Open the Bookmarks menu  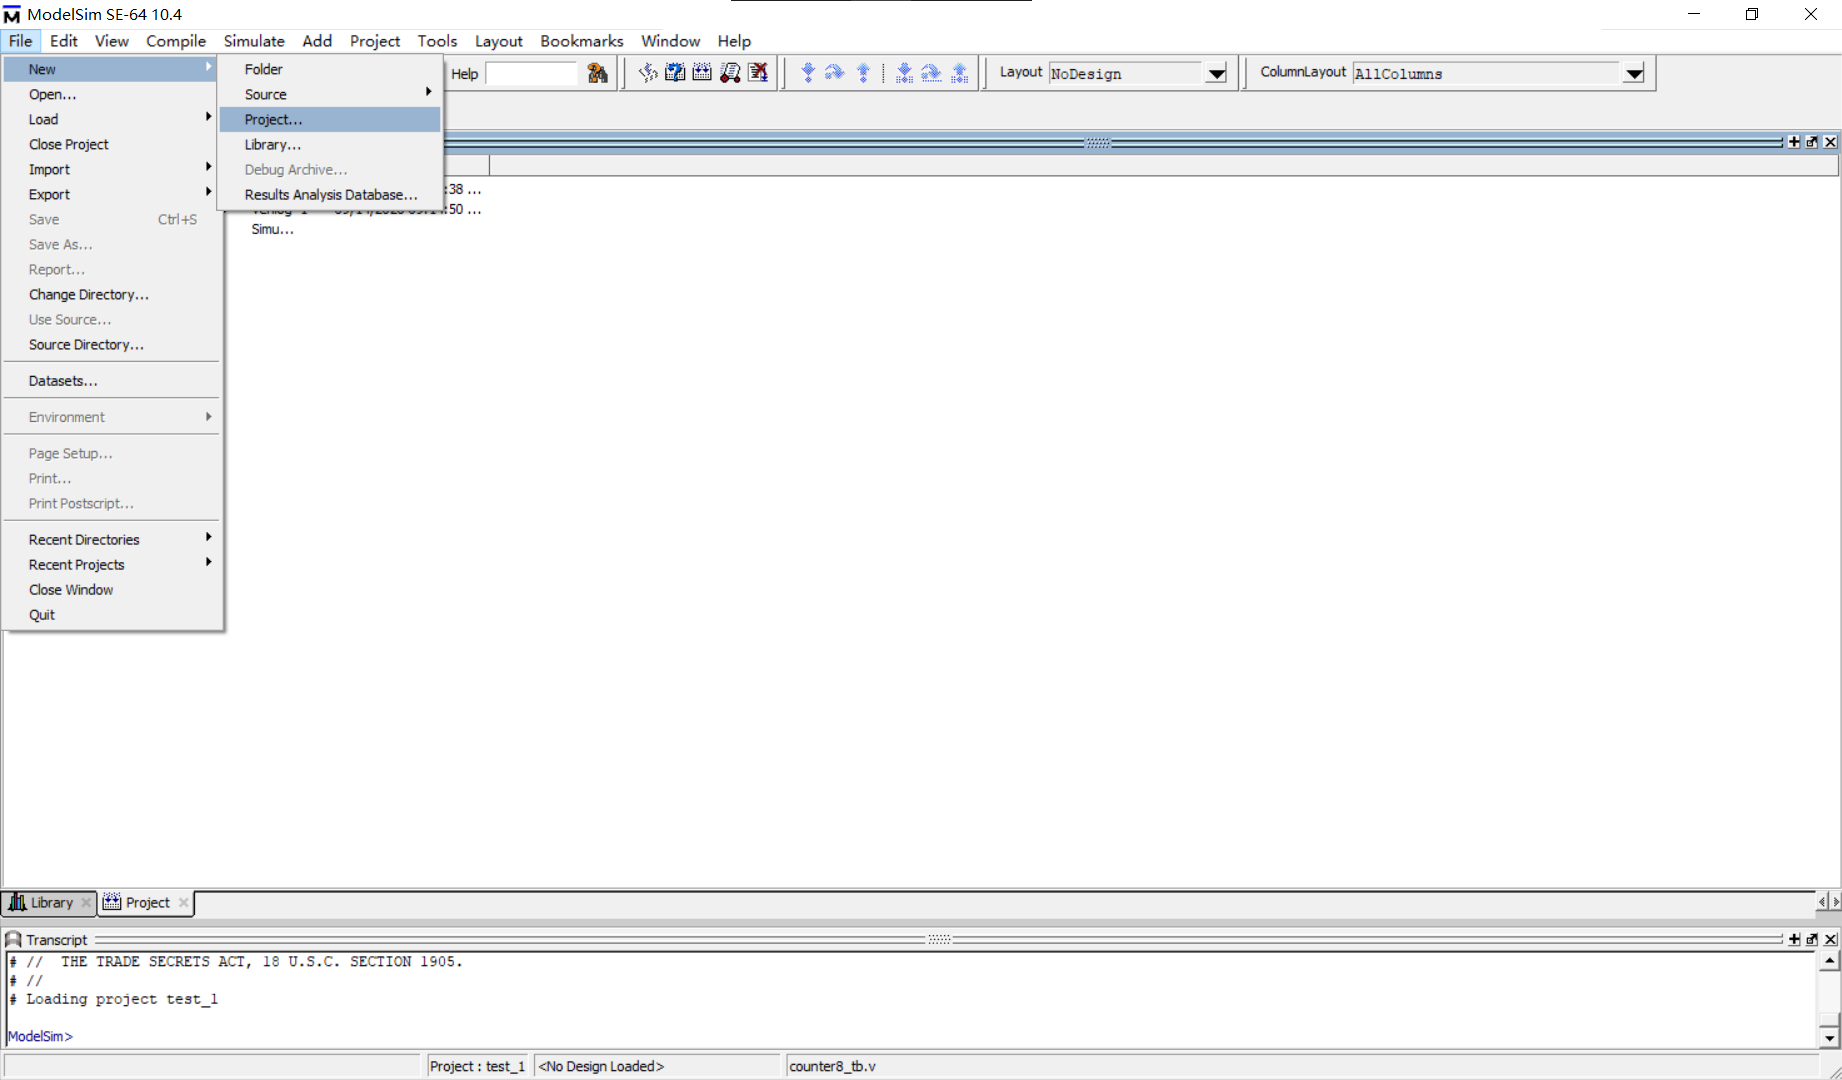pos(581,41)
